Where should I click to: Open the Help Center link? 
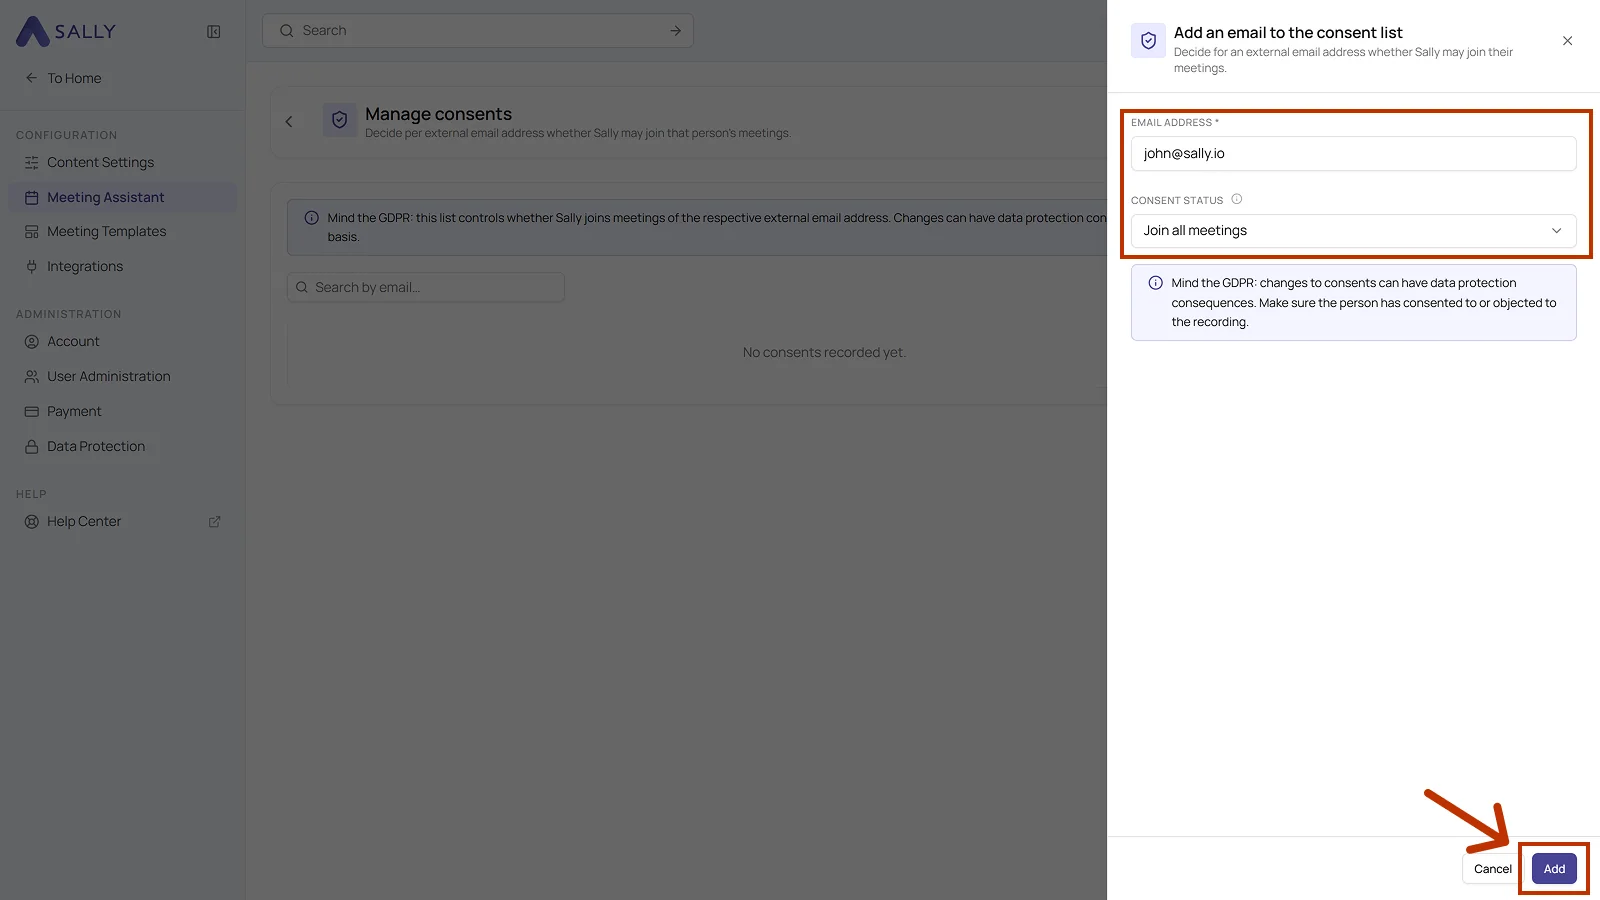tap(122, 521)
